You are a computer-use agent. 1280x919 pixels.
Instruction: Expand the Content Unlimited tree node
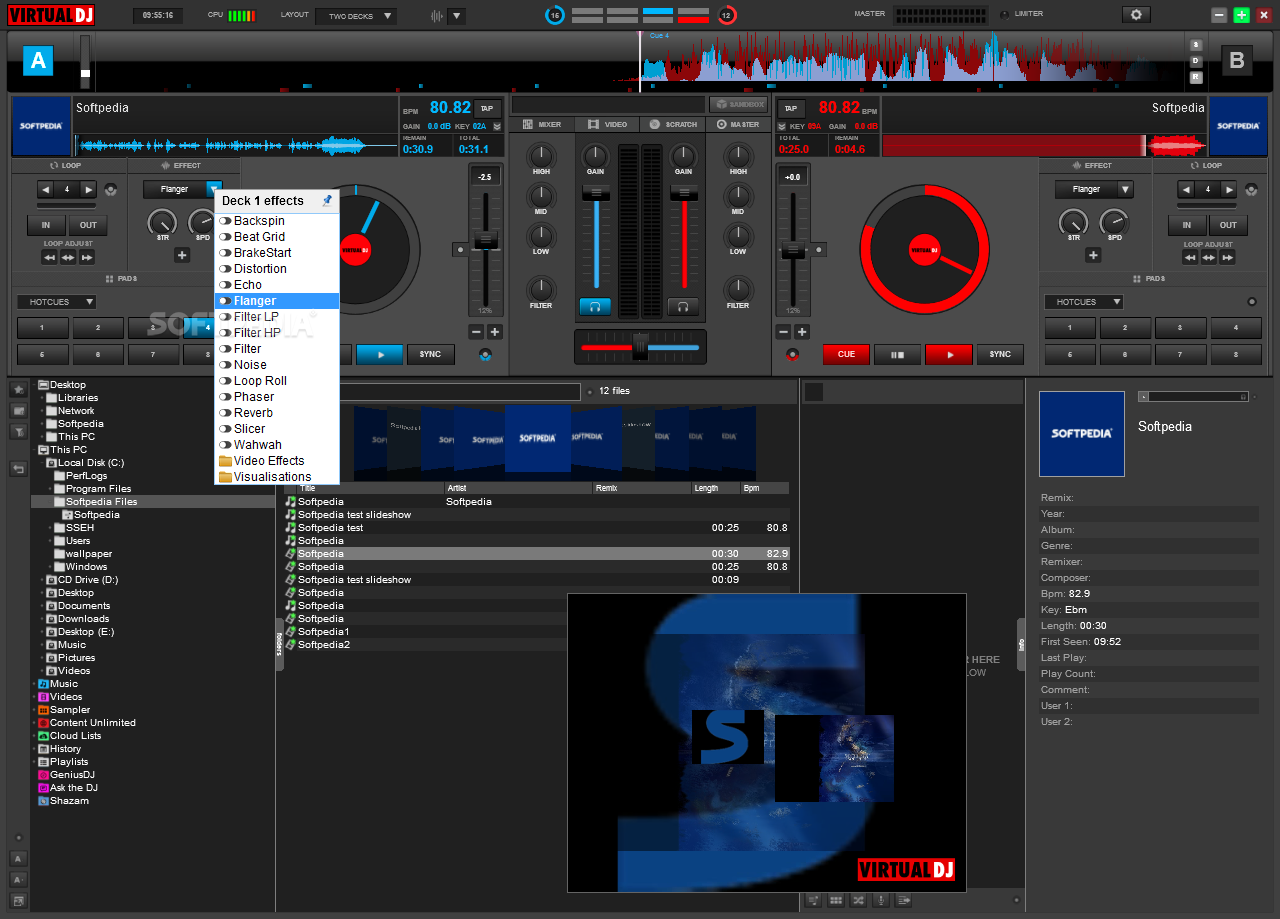coord(34,723)
